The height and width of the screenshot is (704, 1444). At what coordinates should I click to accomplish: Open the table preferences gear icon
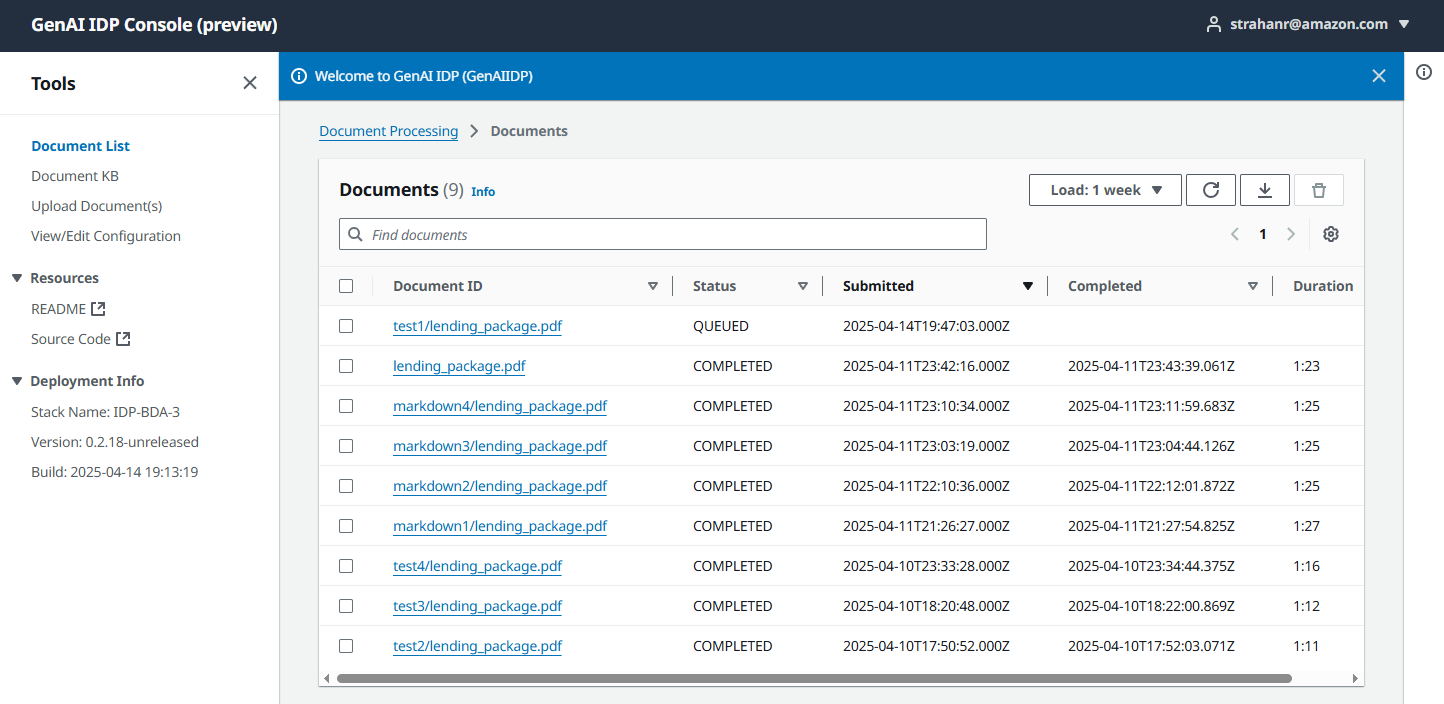point(1331,233)
